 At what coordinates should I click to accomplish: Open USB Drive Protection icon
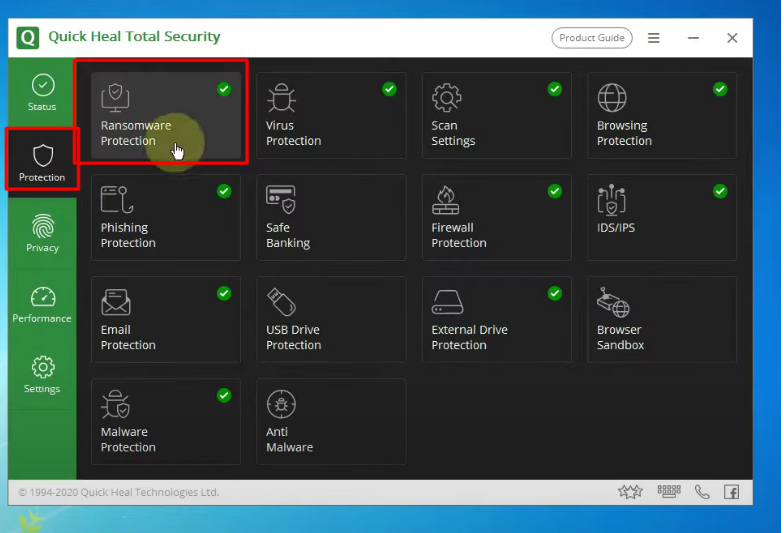pyautogui.click(x=282, y=302)
